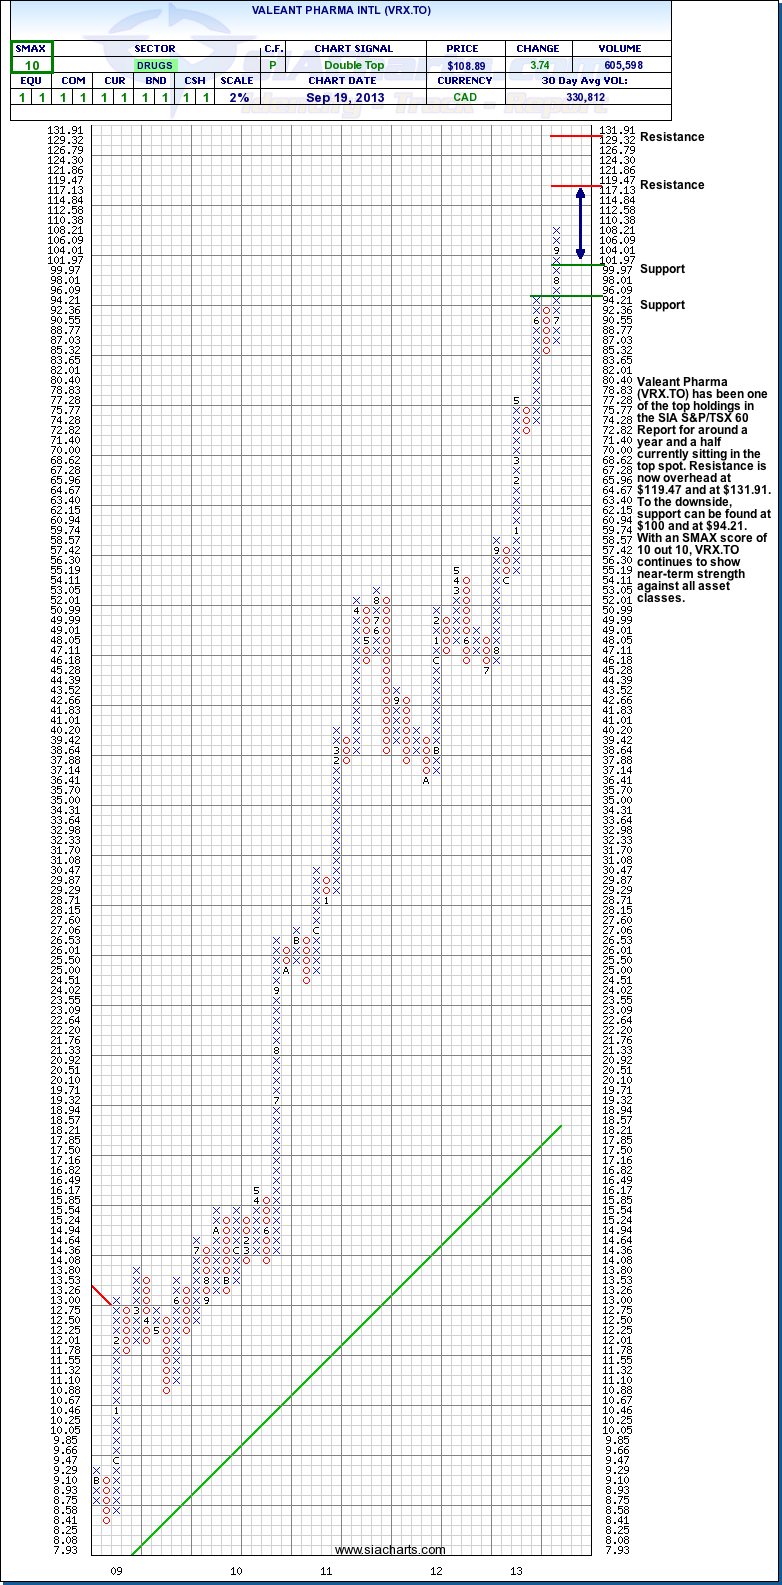Click the C.F. value P cell

[272, 65]
